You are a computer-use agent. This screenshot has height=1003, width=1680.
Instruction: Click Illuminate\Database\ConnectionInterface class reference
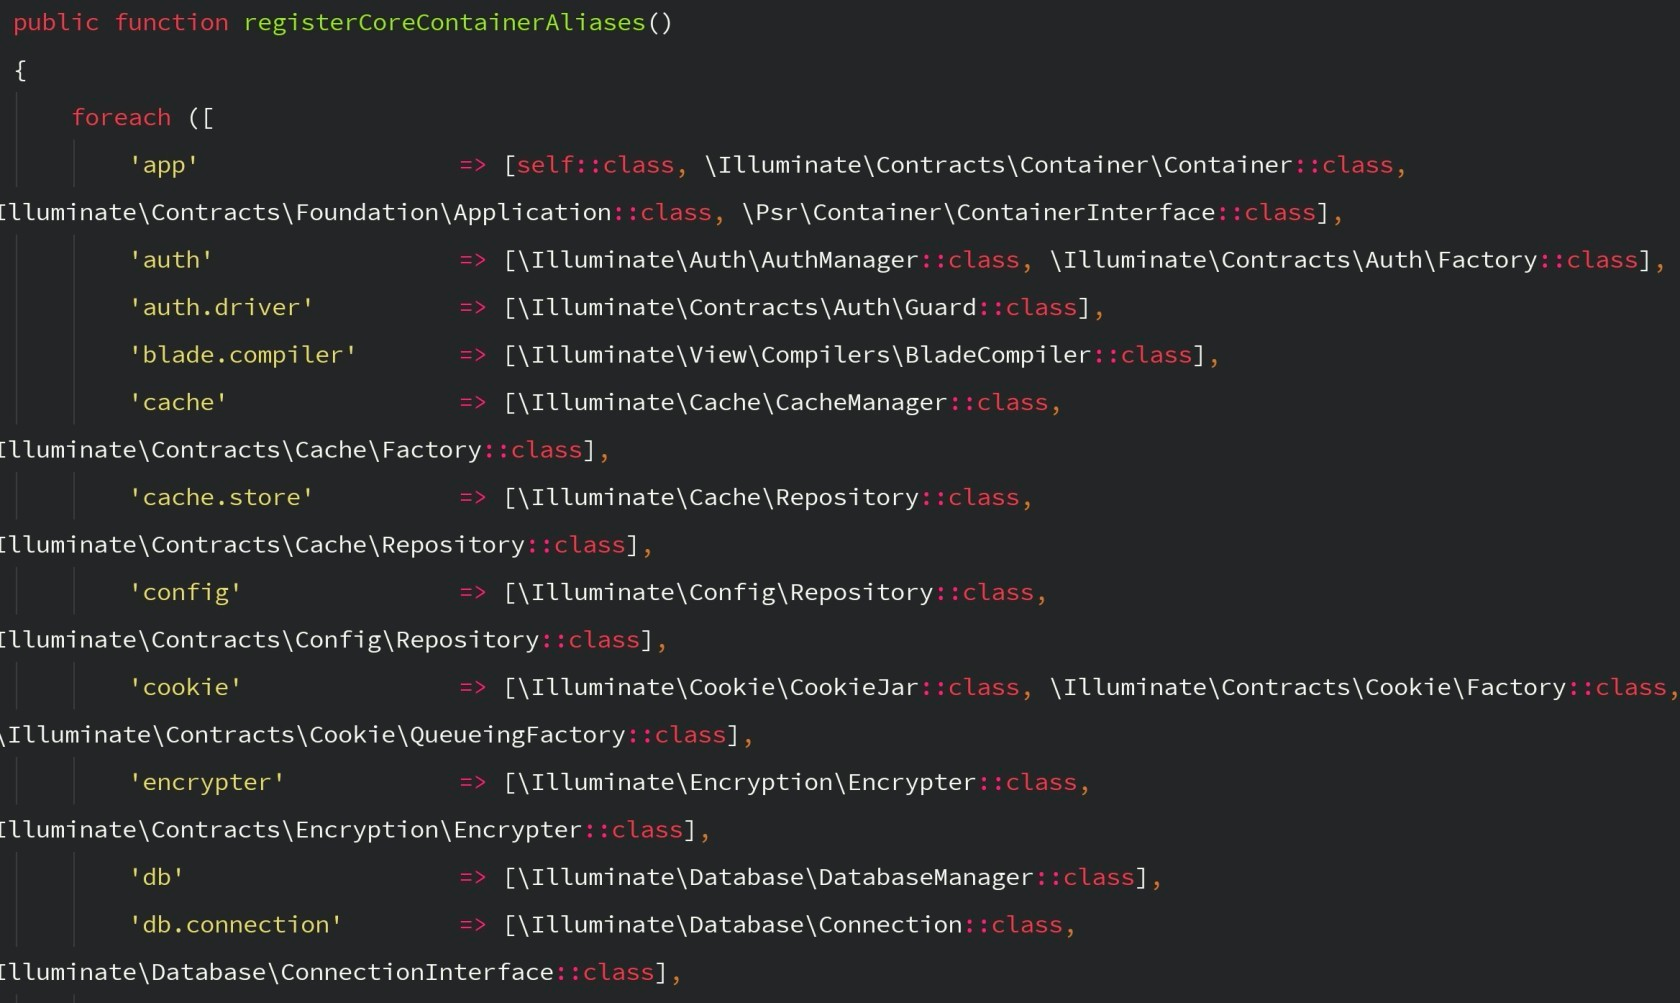tap(327, 972)
